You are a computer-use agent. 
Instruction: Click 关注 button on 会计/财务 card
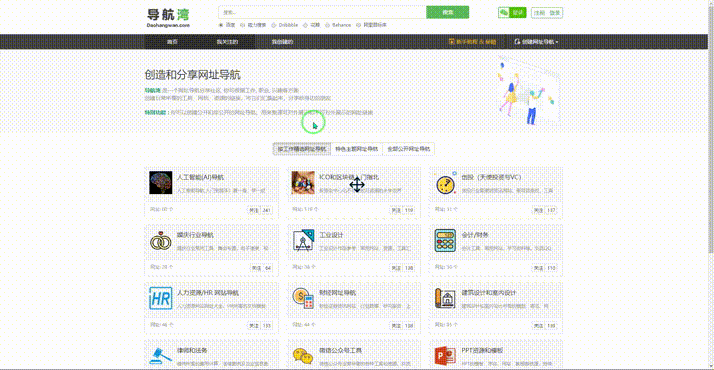click(x=539, y=268)
